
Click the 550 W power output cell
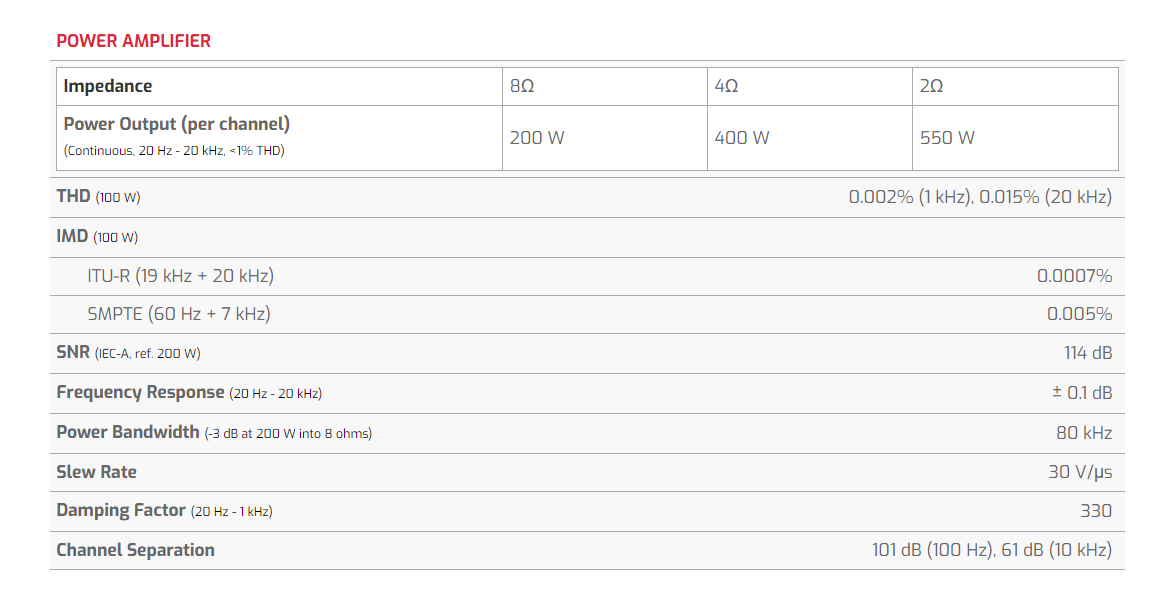point(947,138)
